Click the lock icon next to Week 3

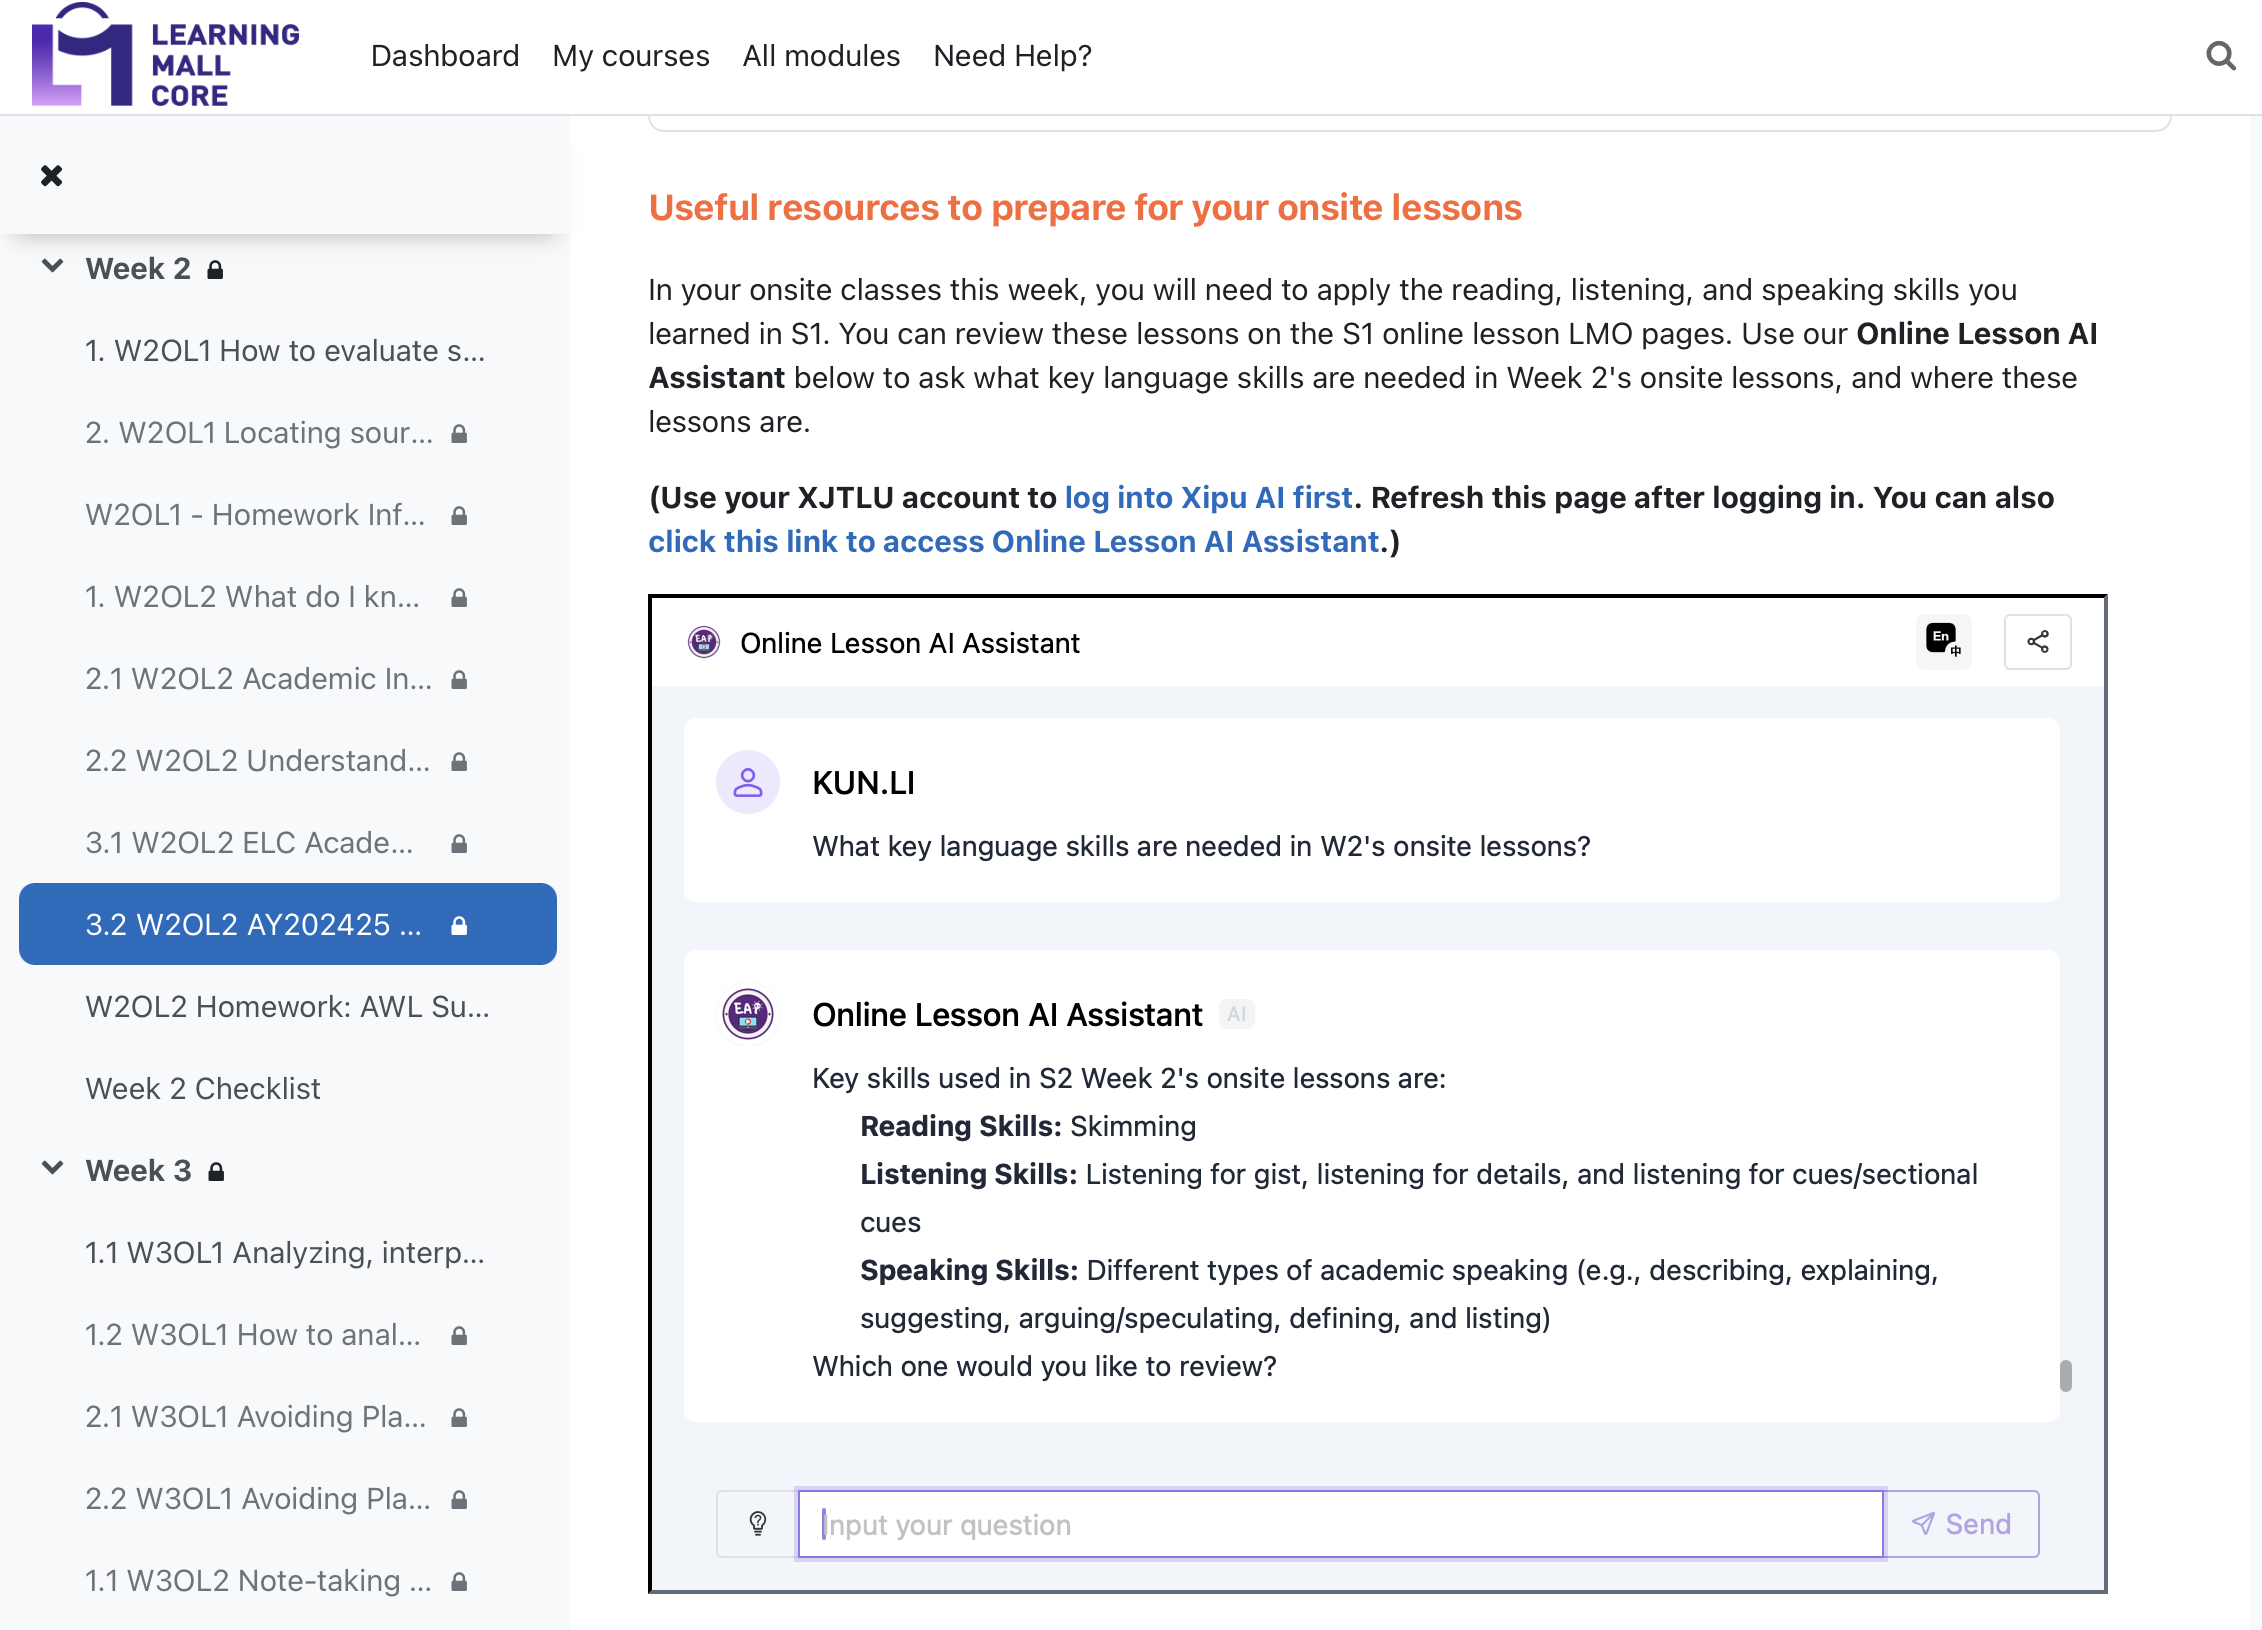coord(216,1172)
